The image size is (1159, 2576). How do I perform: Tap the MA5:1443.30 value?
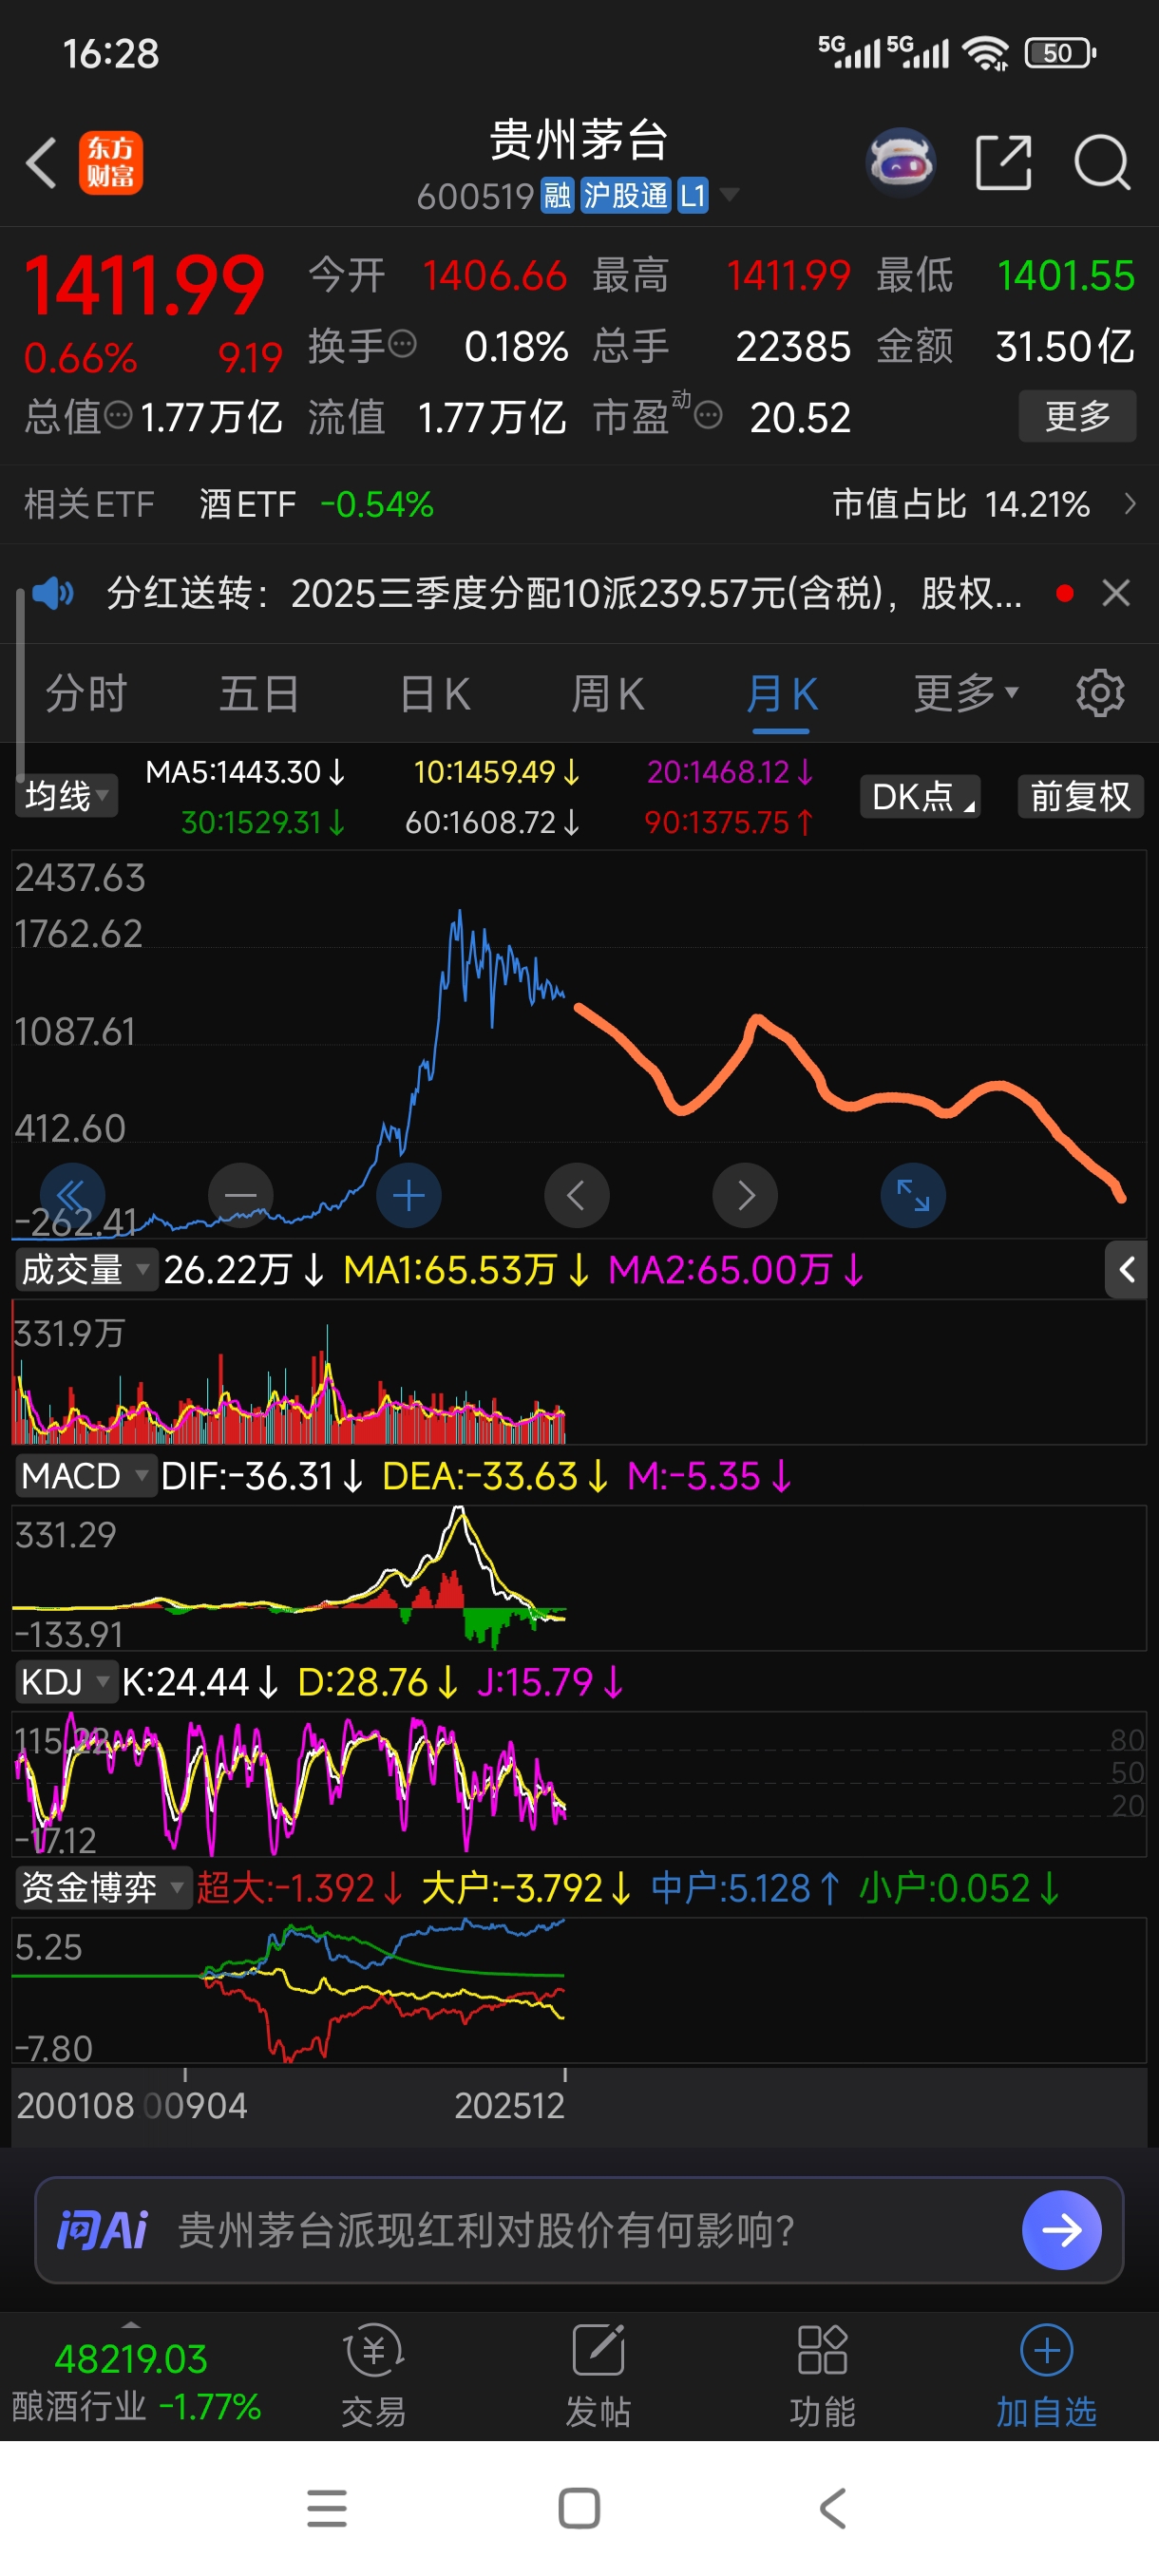[x=245, y=772]
